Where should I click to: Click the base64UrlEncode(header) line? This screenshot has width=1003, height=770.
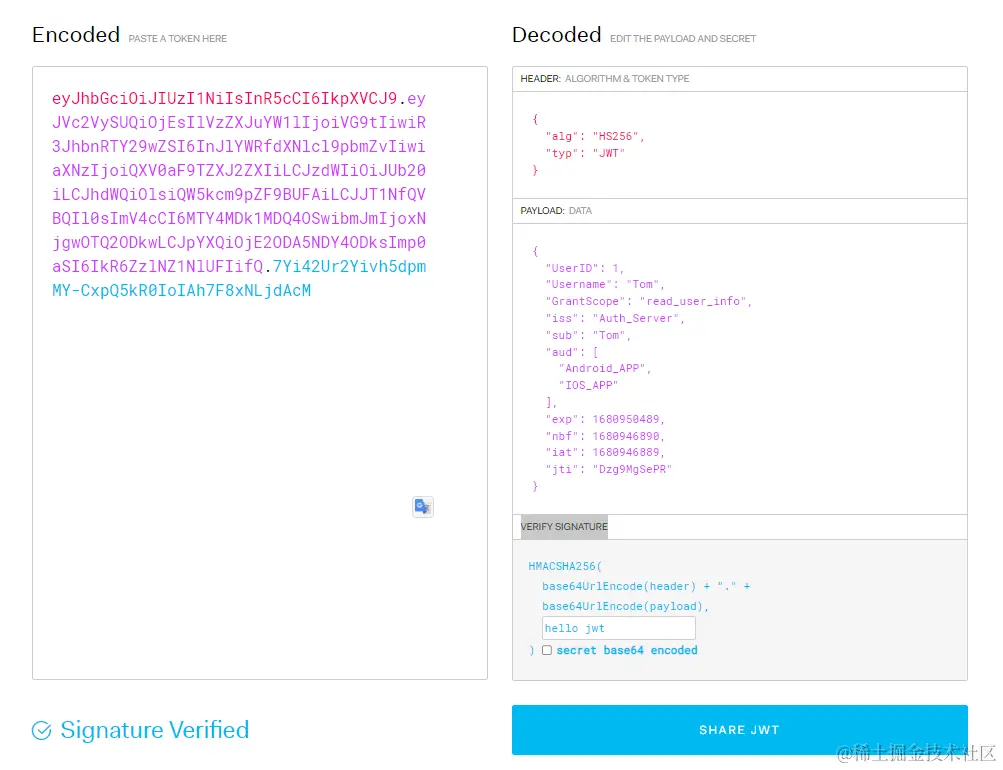(646, 586)
